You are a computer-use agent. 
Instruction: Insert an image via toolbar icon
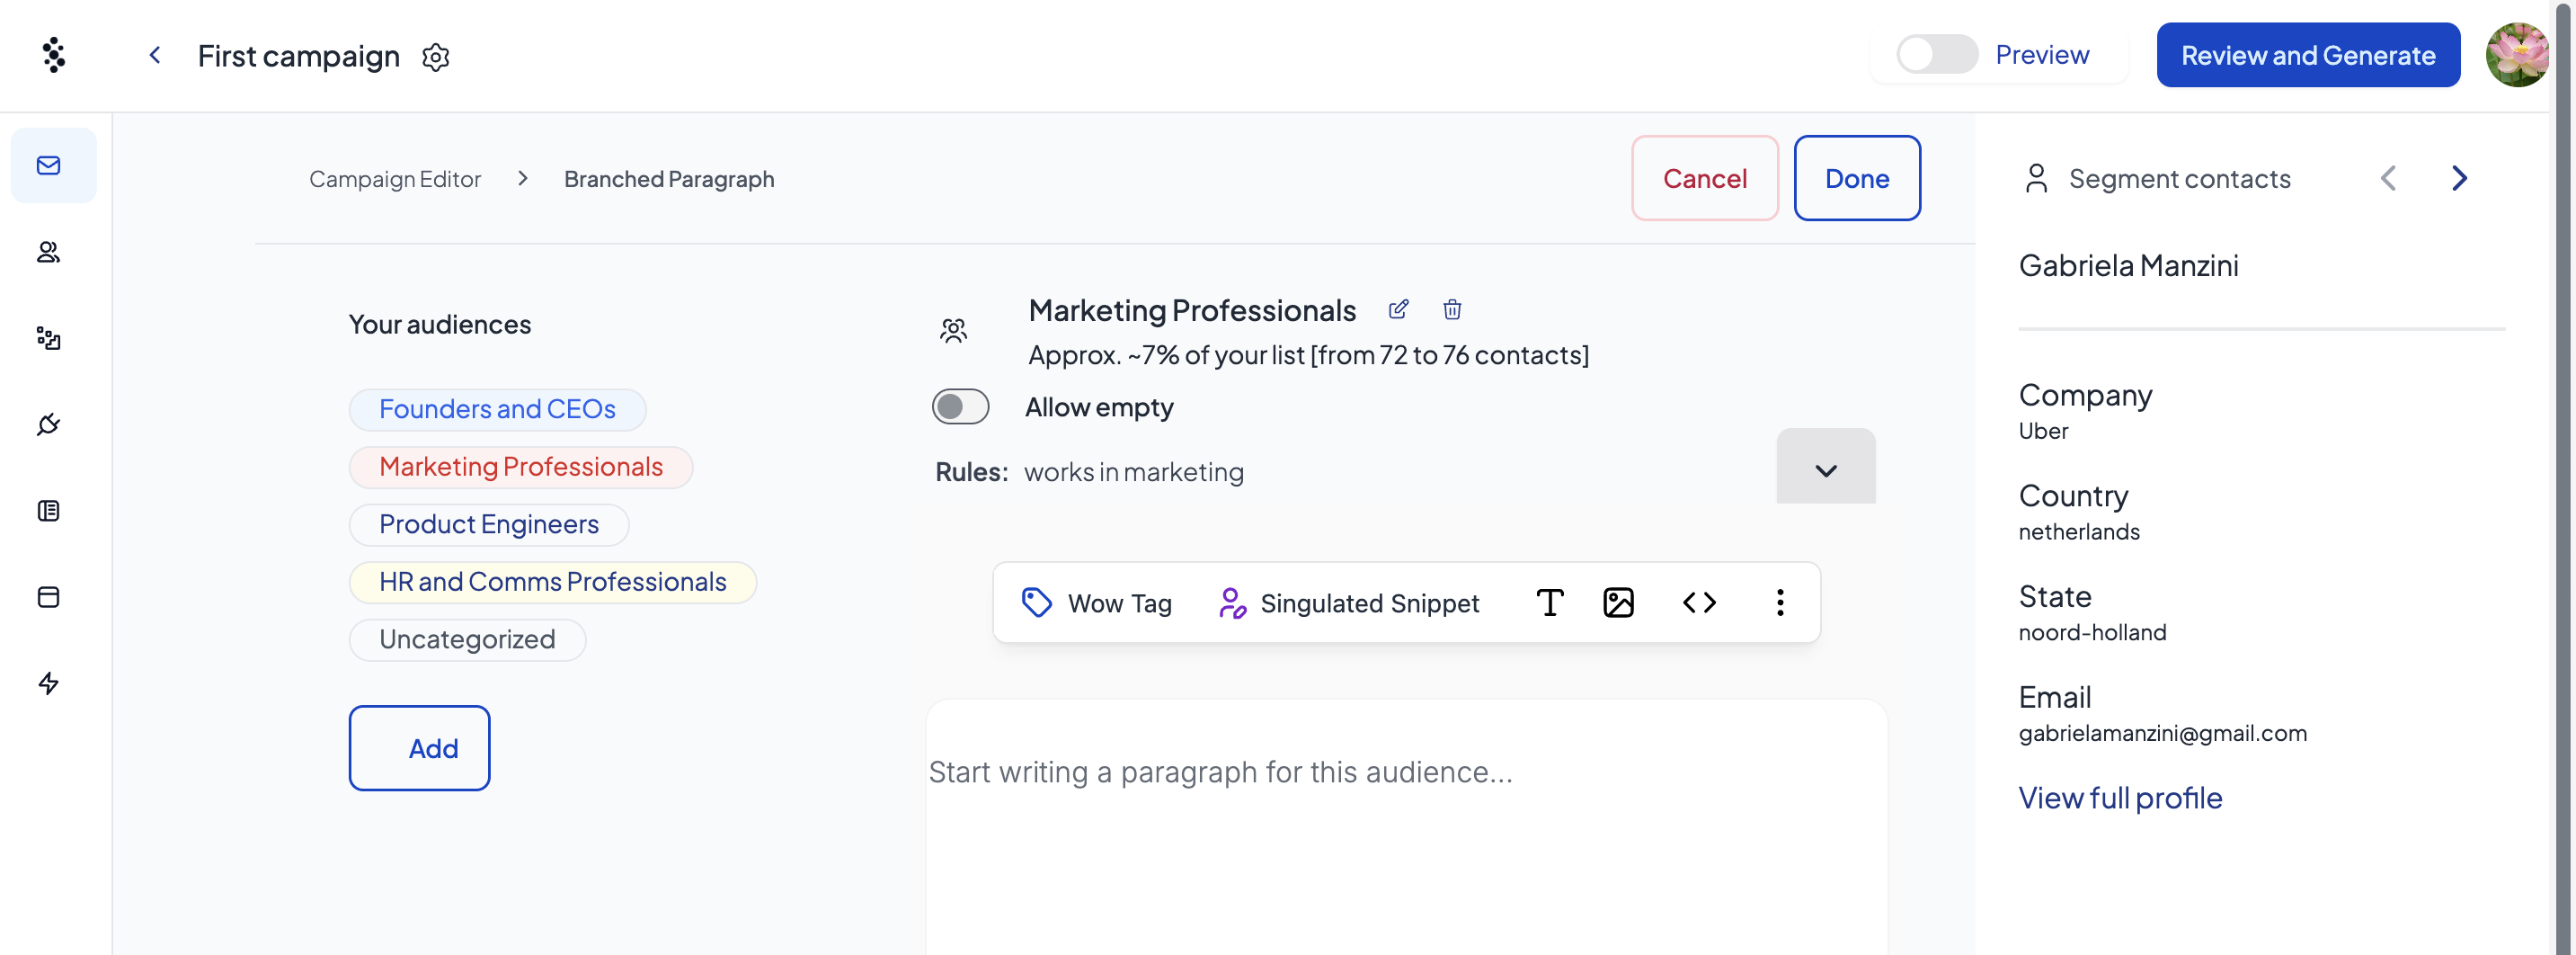[x=1618, y=602]
